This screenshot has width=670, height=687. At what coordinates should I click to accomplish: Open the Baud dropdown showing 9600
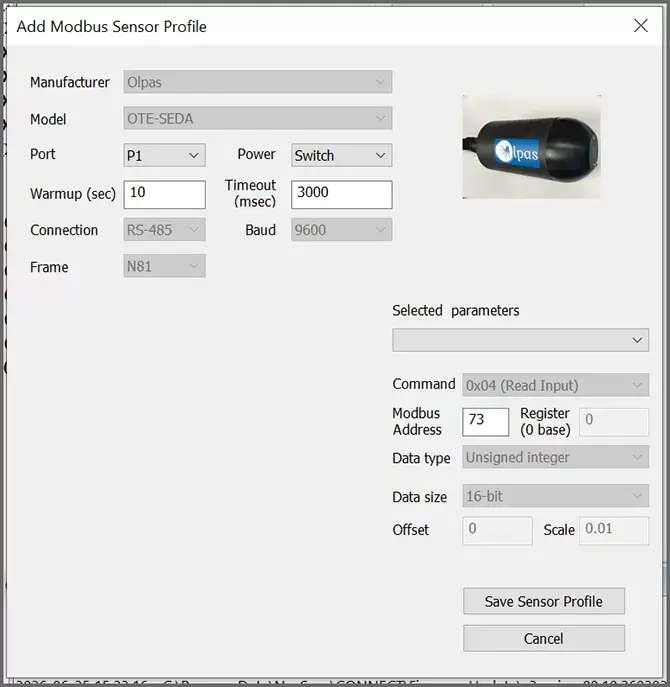[x=341, y=230]
